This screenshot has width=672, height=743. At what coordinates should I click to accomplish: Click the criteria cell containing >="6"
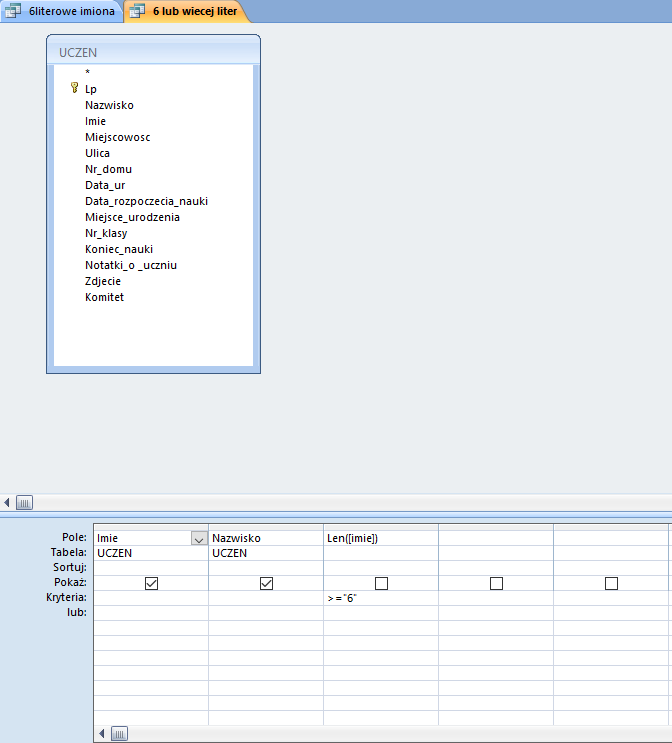(380, 597)
